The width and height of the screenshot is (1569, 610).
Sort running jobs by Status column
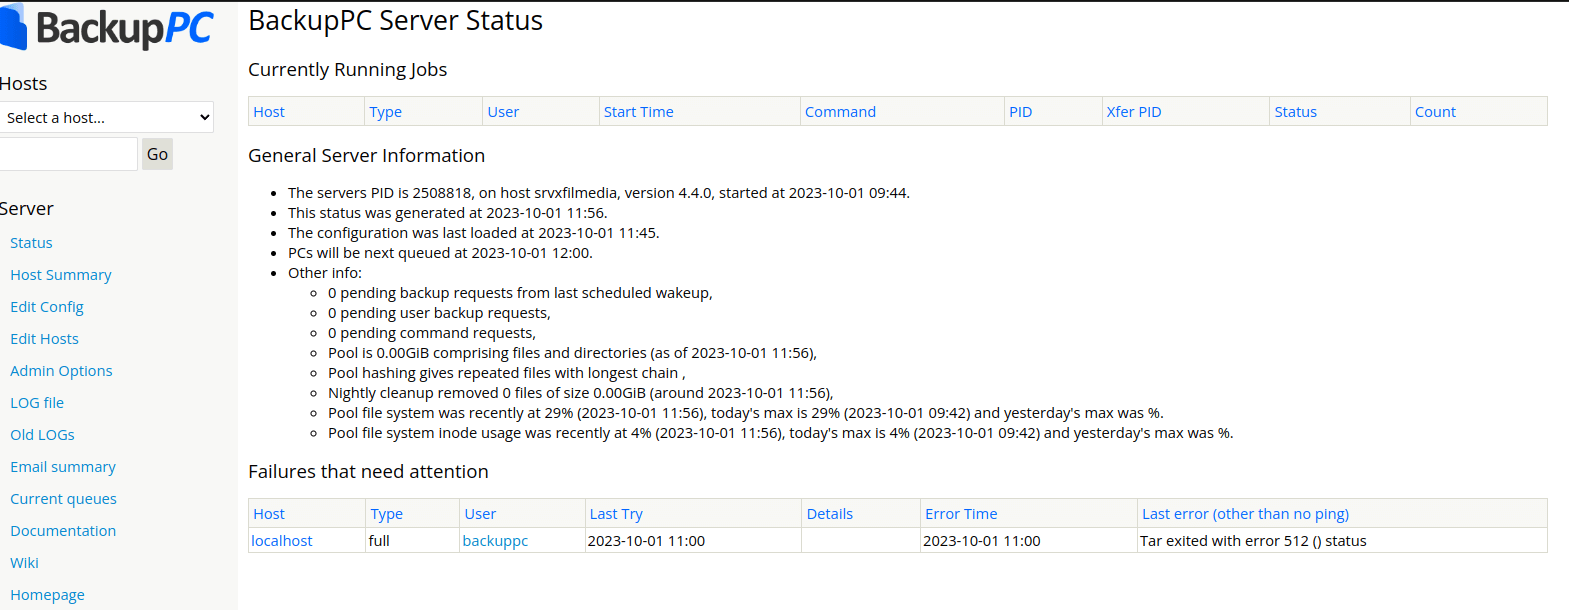[x=1295, y=112]
